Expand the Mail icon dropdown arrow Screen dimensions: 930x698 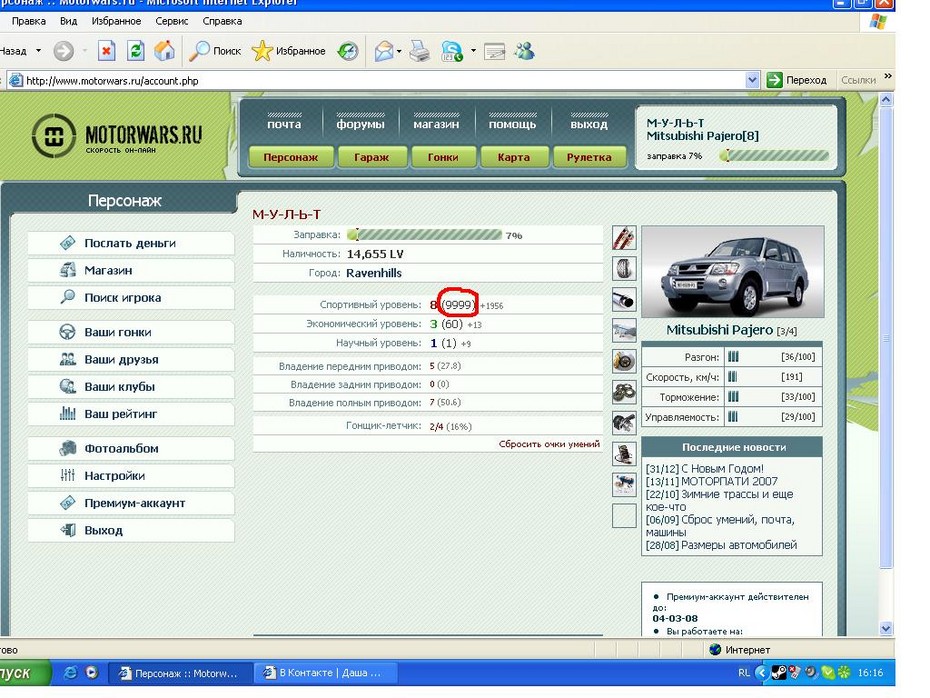click(399, 52)
